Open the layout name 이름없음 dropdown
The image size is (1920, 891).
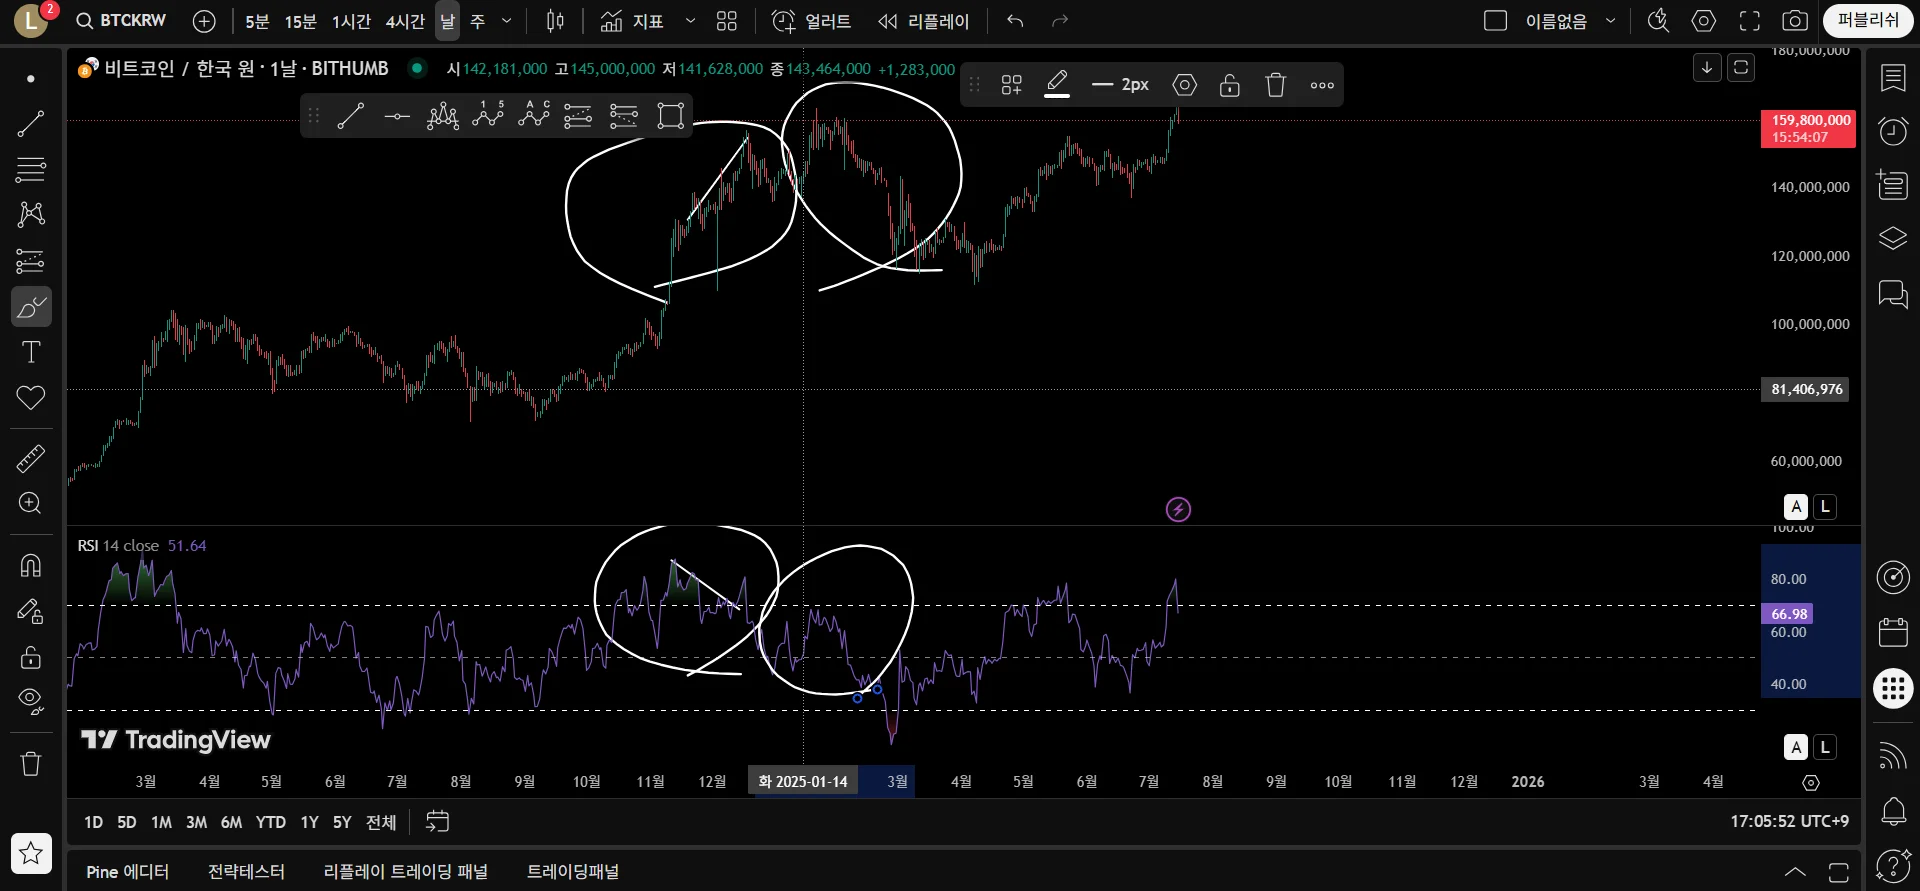point(1610,21)
